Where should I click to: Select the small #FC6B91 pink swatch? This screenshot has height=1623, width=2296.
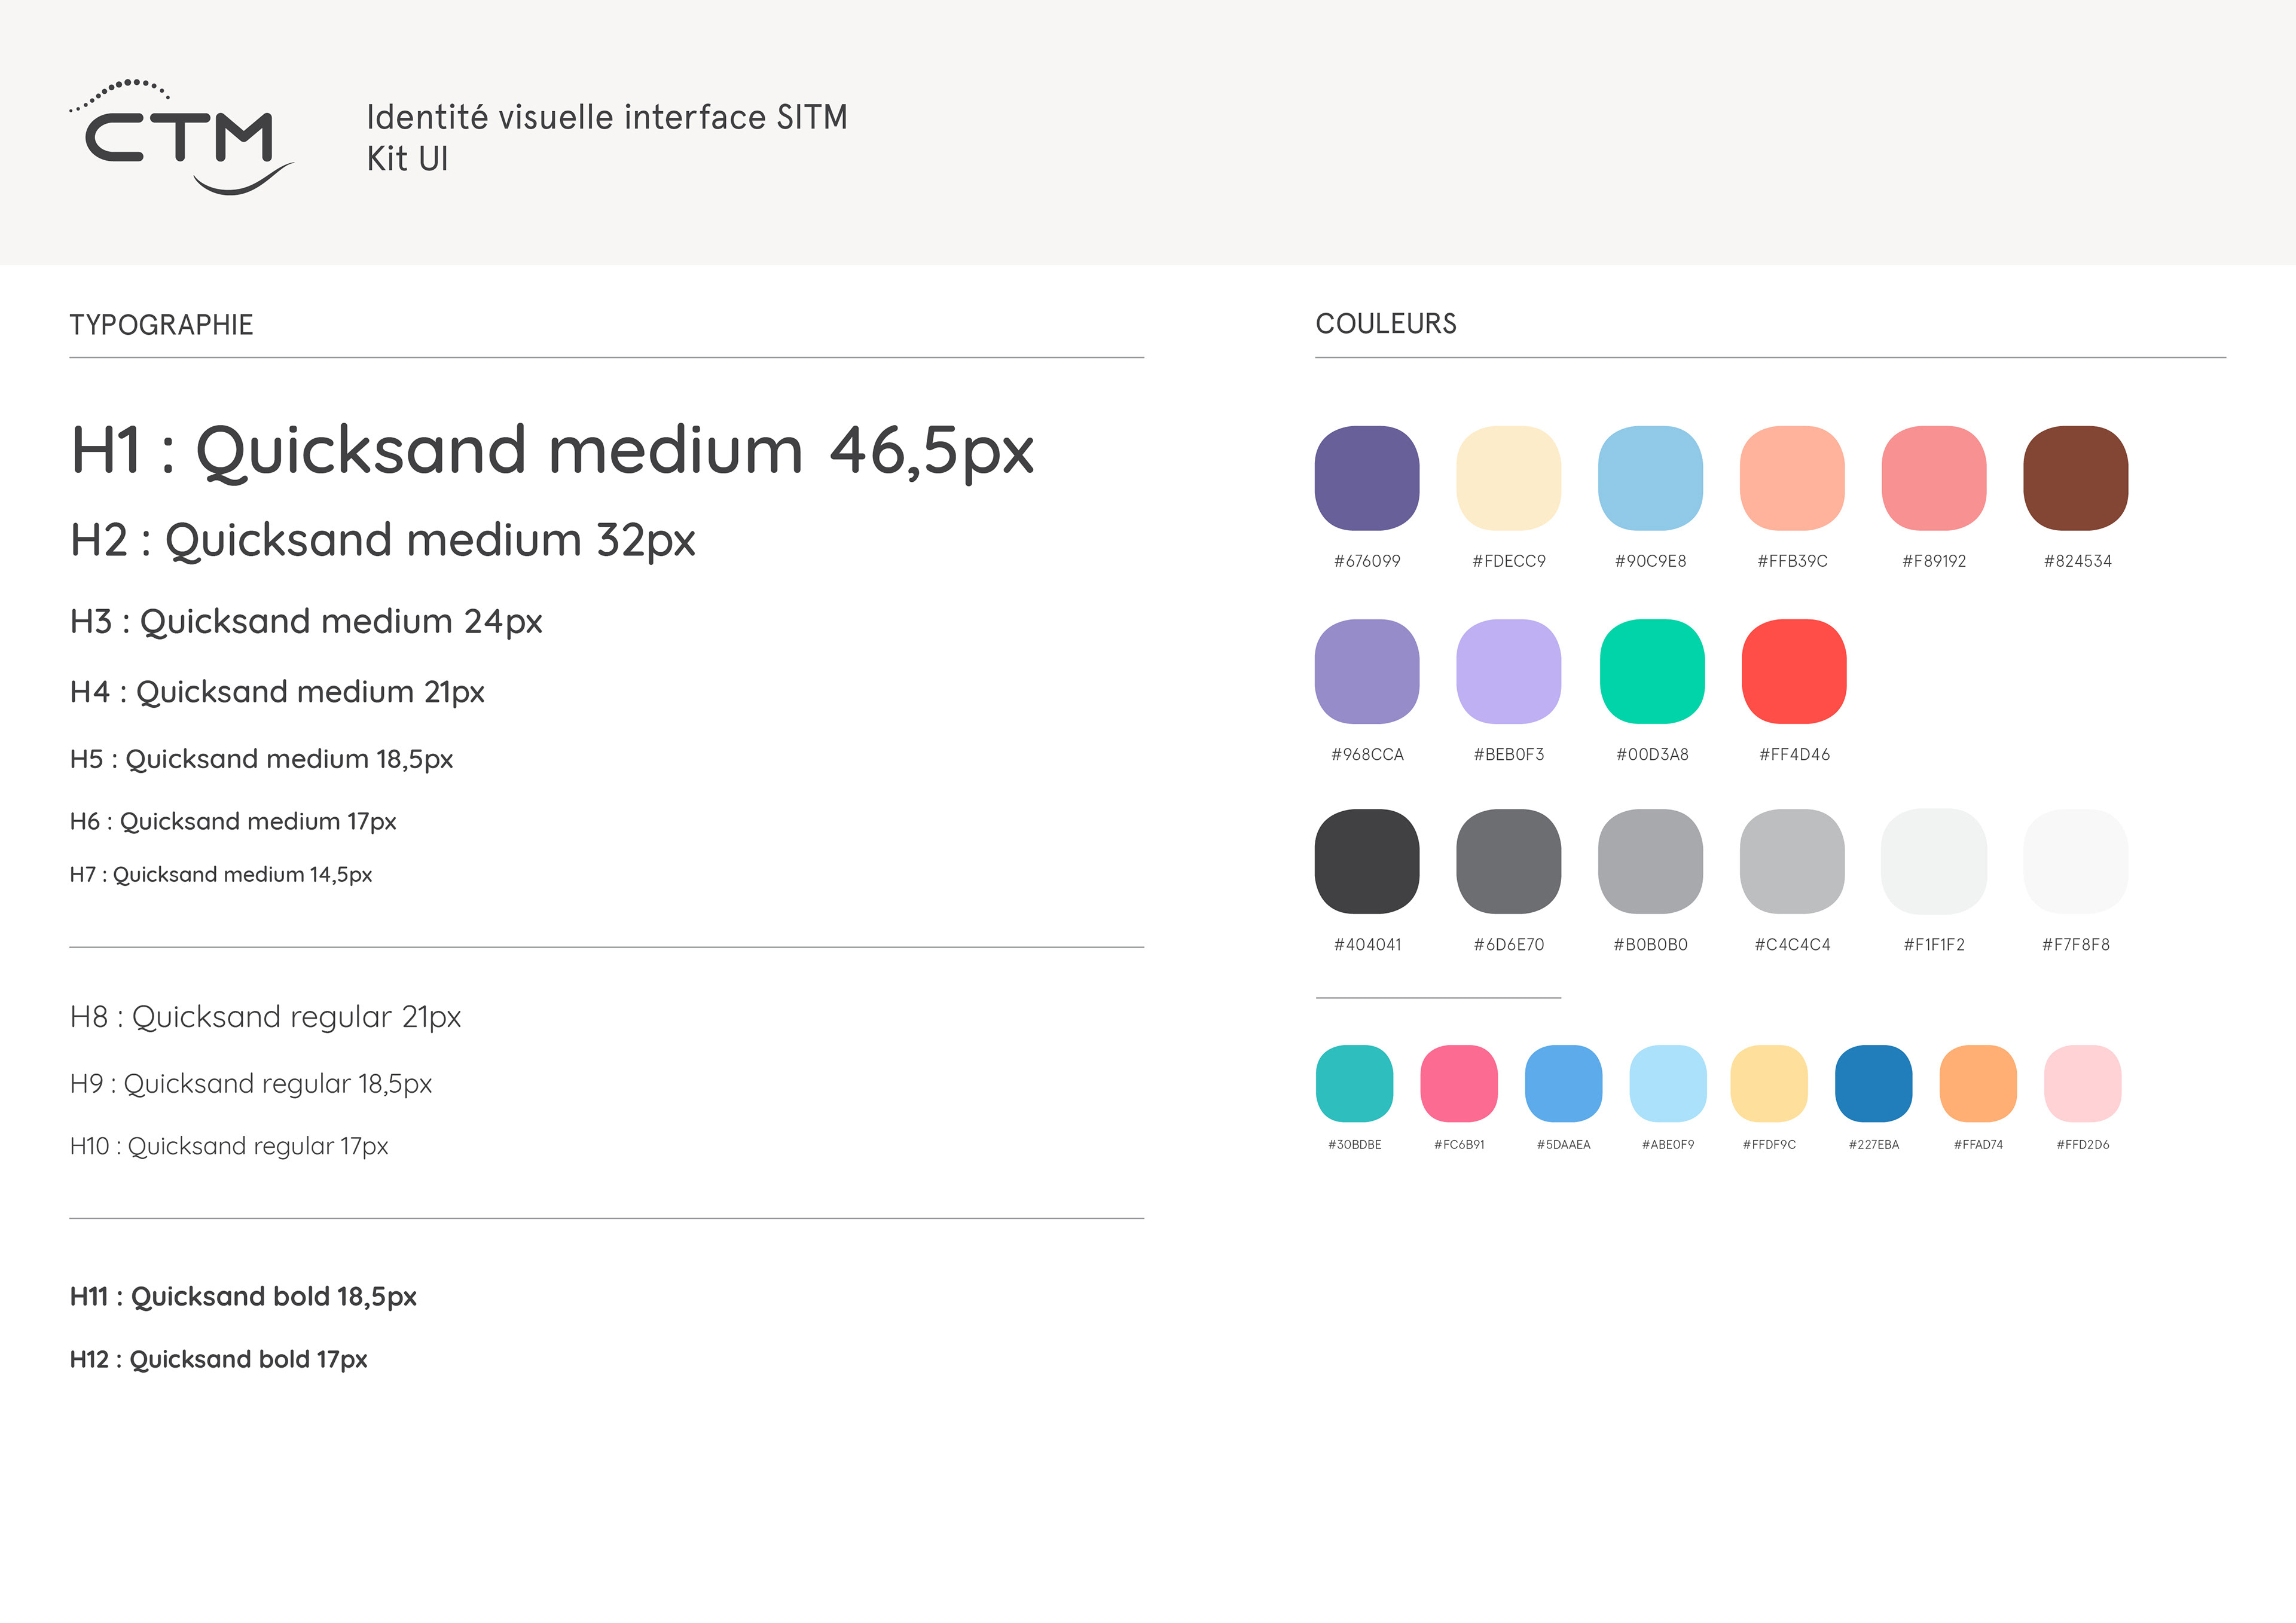1459,1084
